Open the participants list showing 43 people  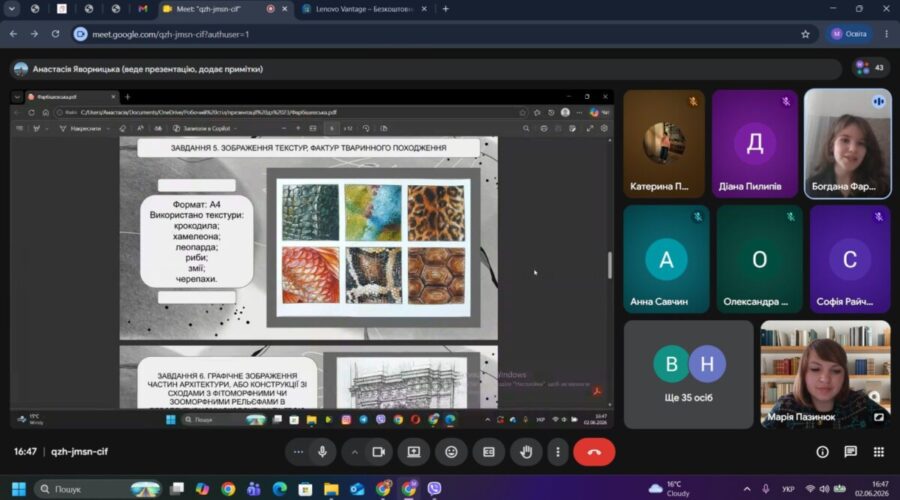(x=870, y=68)
